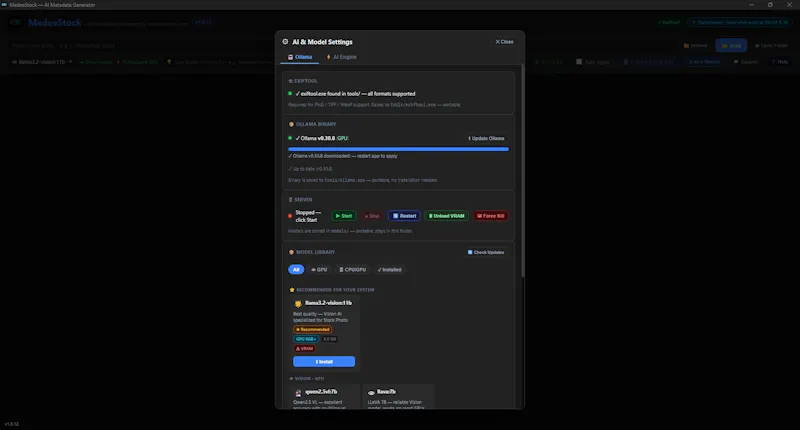This screenshot has width=800, height=430.
Task: Show only Installed models
Action: click(x=389, y=269)
